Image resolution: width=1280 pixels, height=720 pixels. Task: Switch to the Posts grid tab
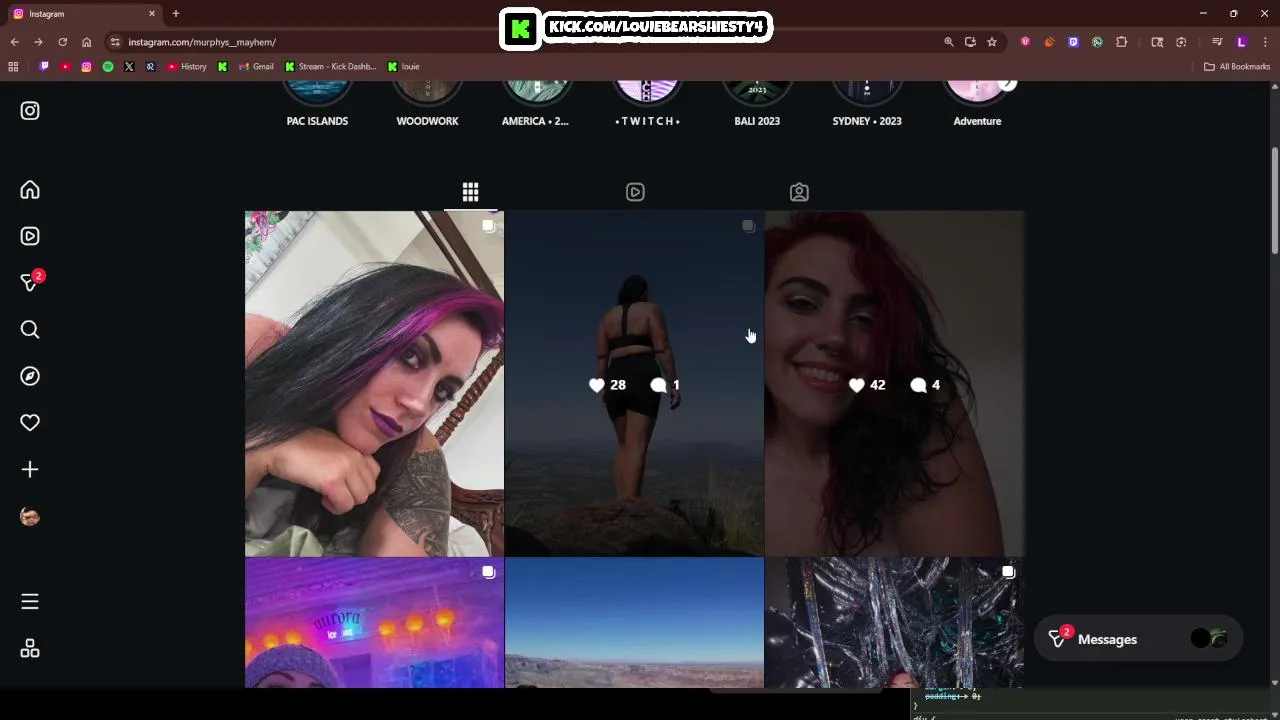pyautogui.click(x=470, y=191)
